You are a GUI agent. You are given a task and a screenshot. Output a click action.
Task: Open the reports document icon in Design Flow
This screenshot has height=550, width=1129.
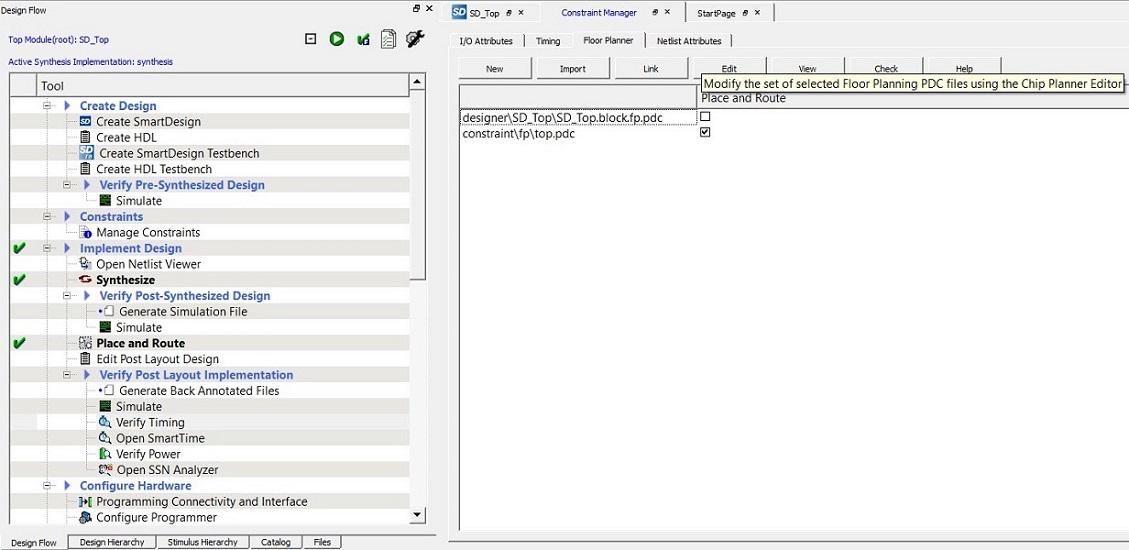coord(389,39)
